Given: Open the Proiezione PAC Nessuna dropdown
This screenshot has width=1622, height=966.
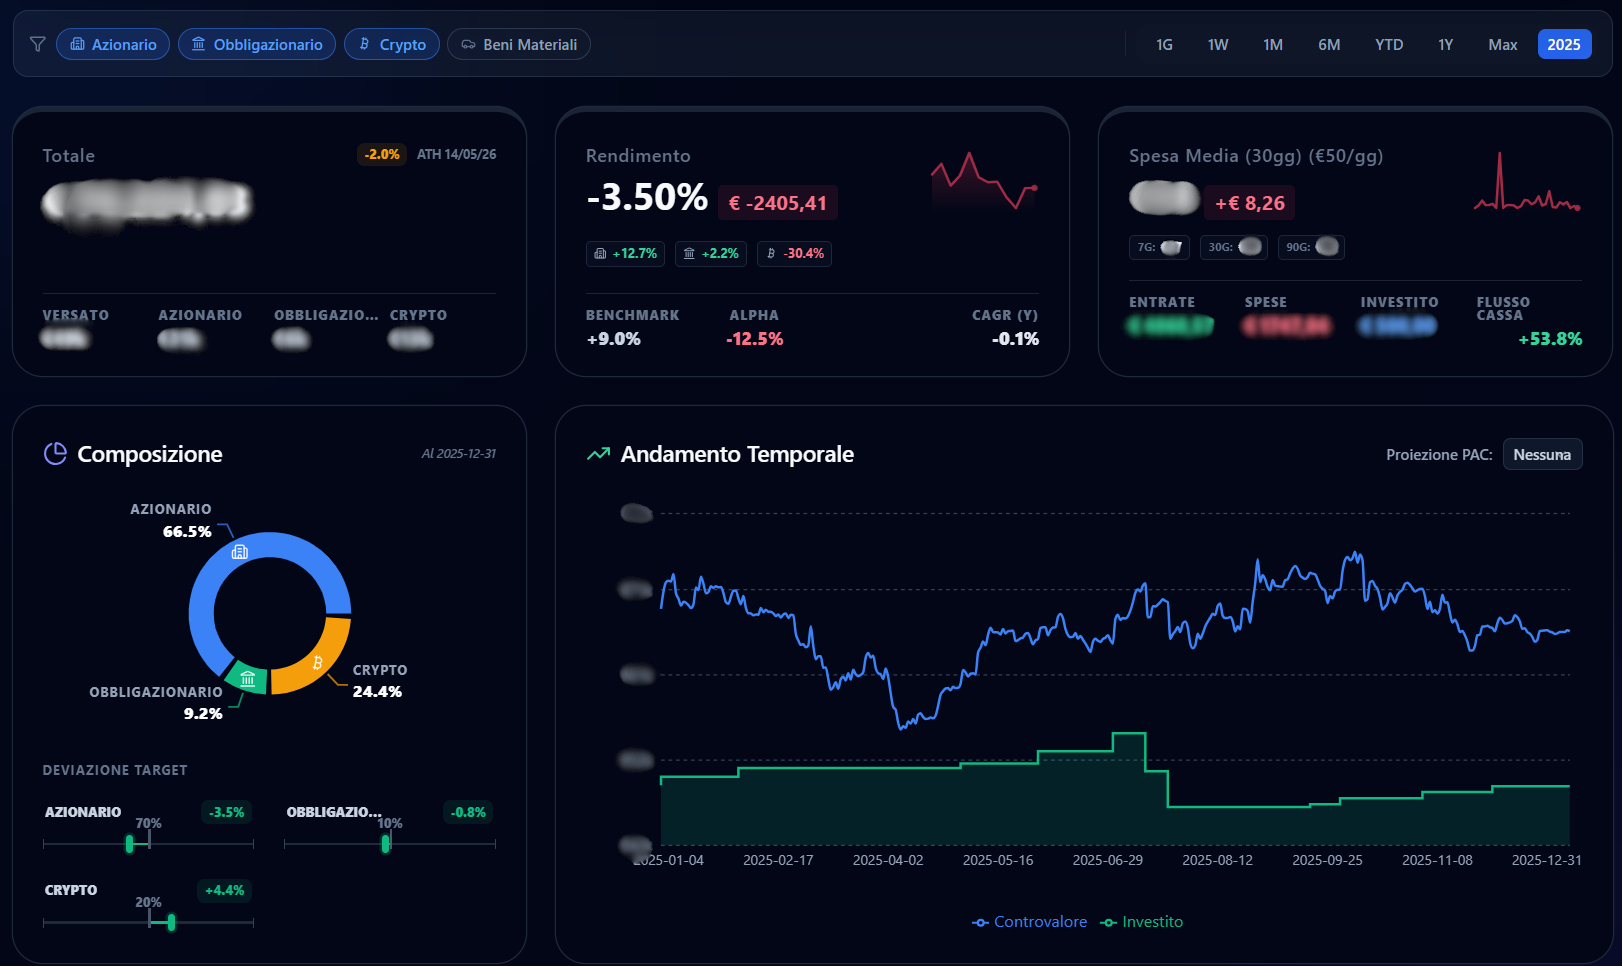Looking at the screenshot, I should click(1542, 454).
